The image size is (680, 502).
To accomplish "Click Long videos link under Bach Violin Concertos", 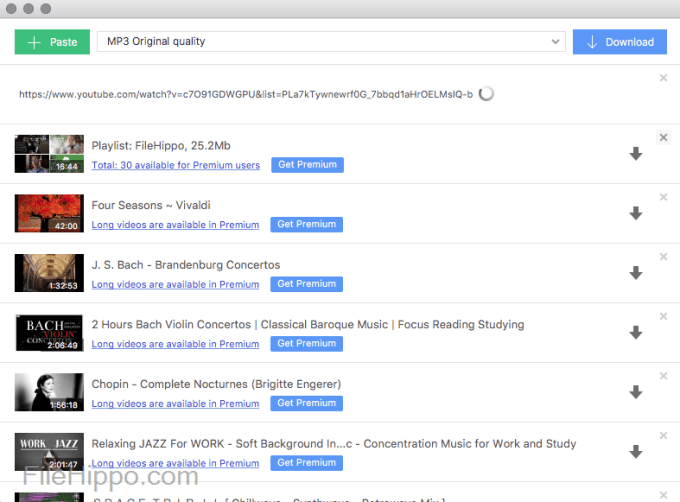I will tap(175, 344).
